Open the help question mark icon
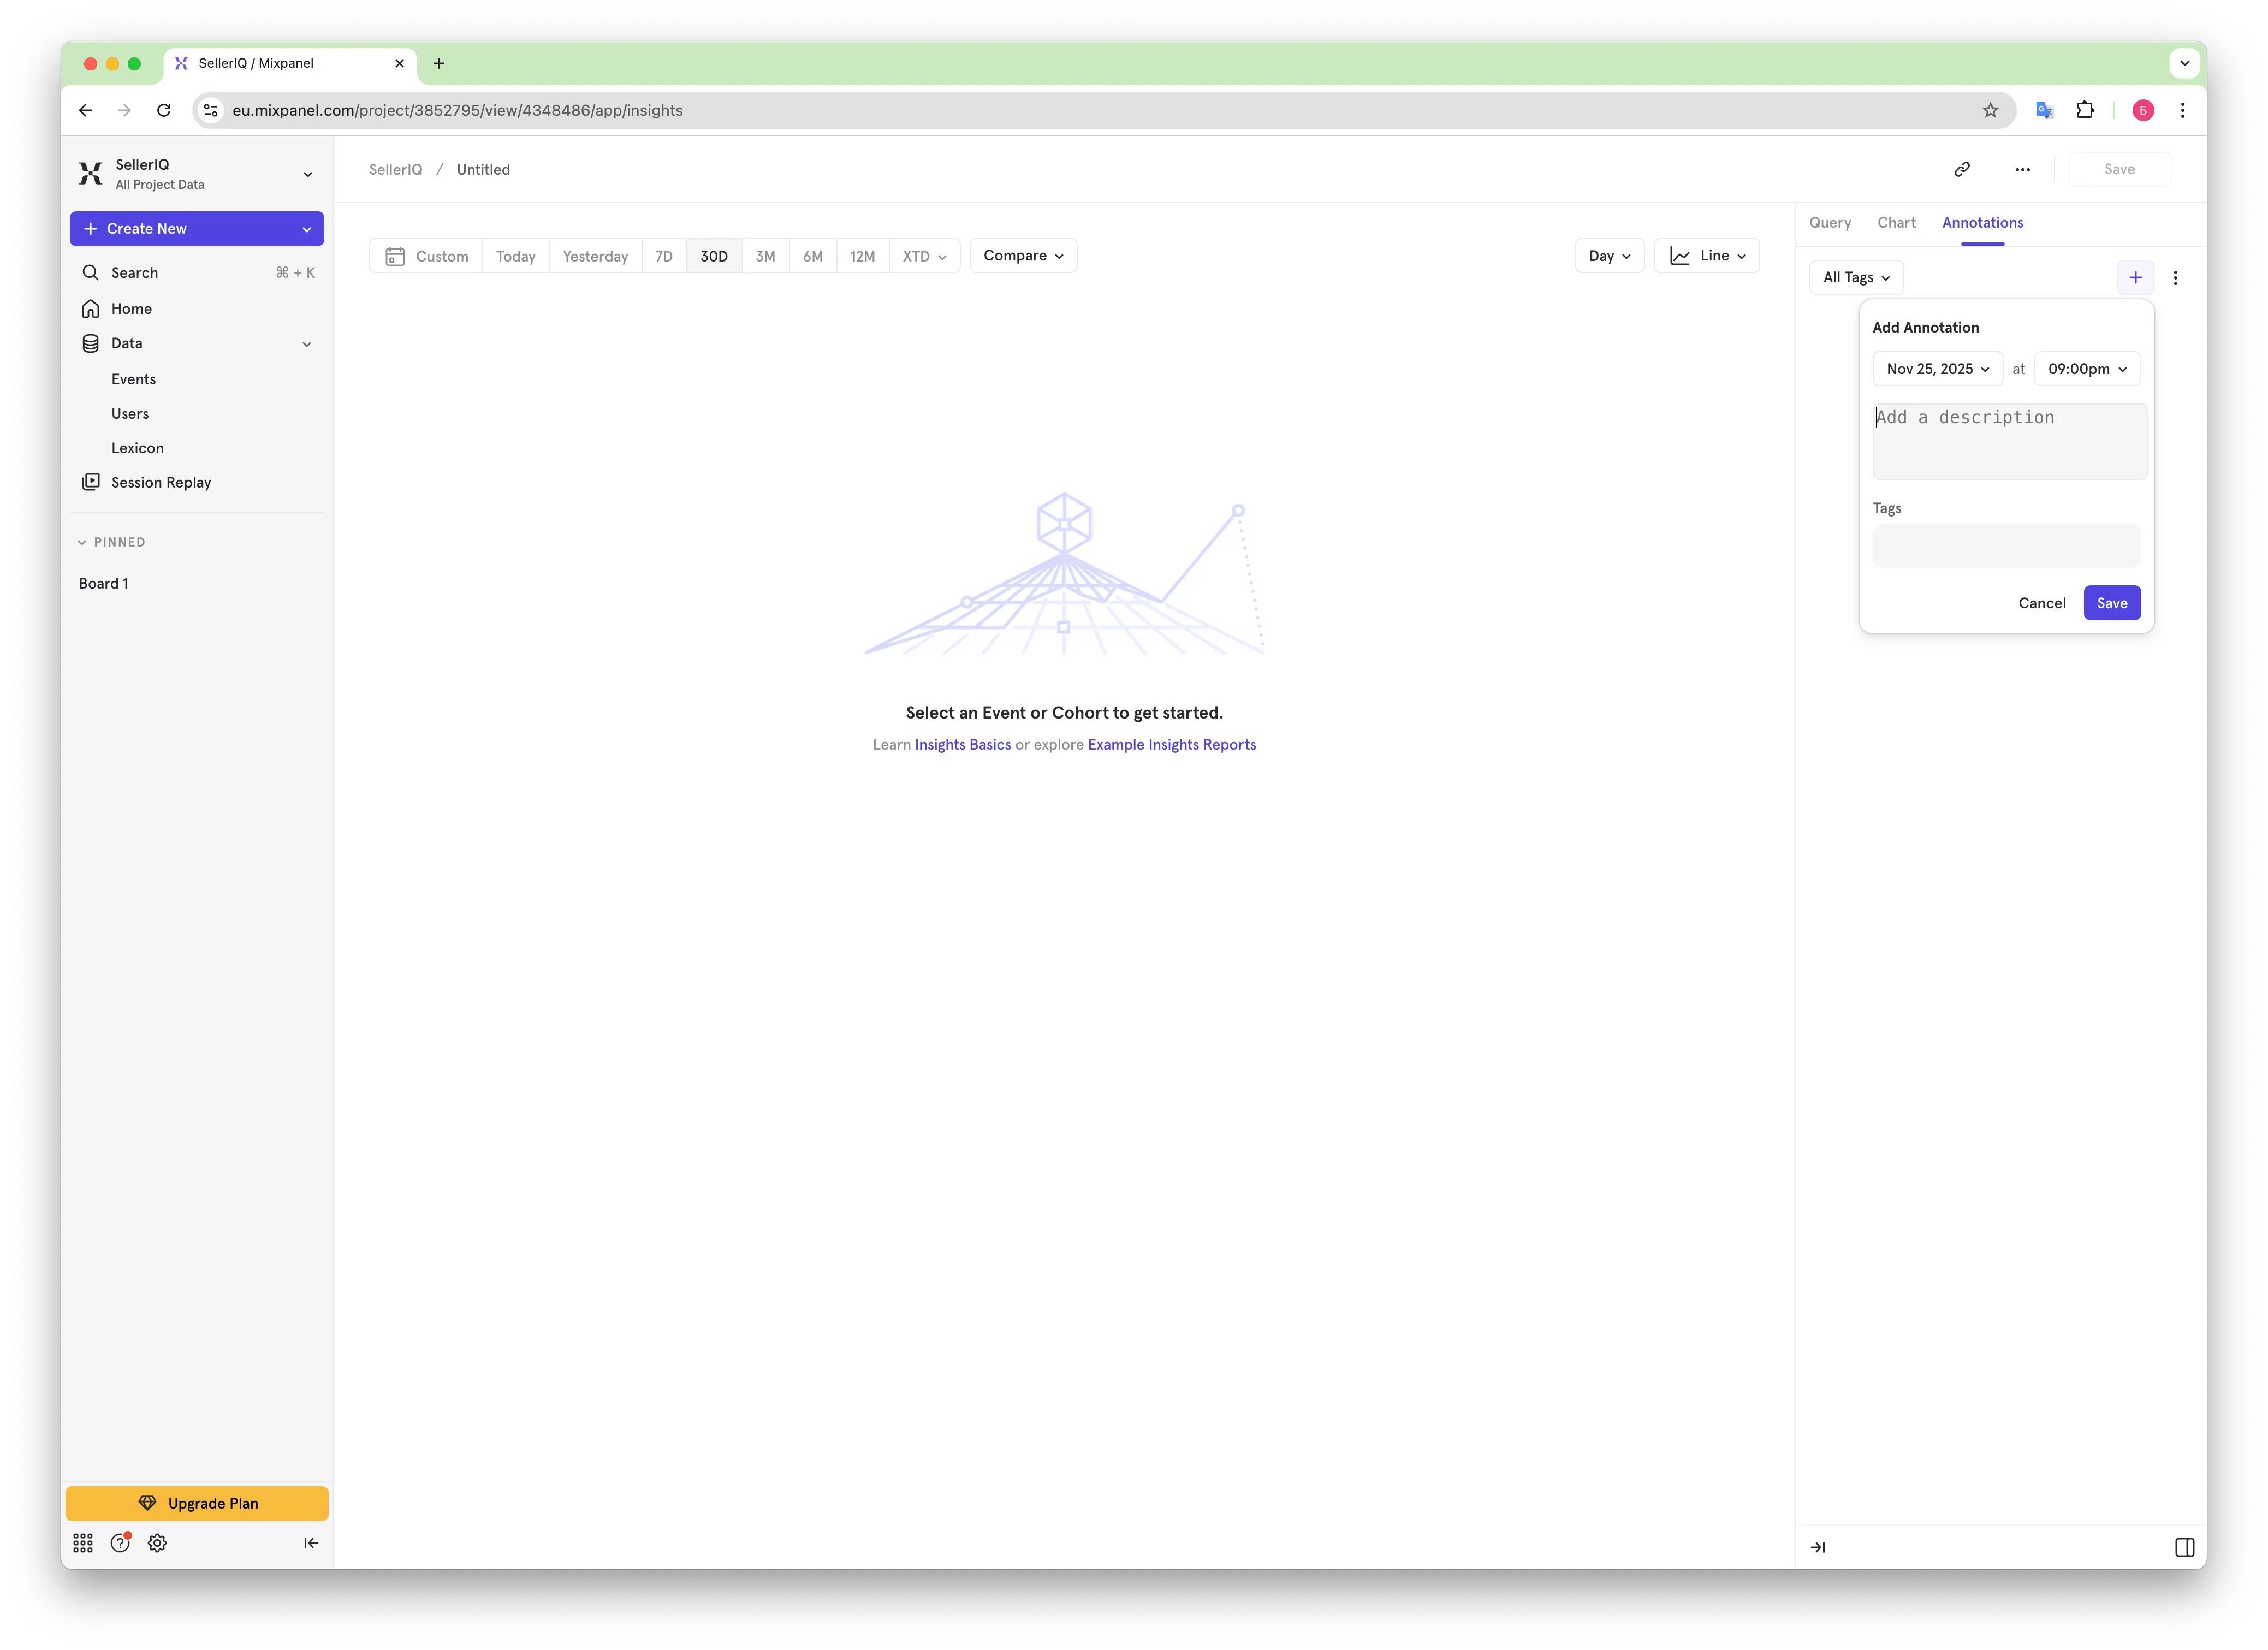The height and width of the screenshot is (1650, 2268). [x=120, y=1543]
